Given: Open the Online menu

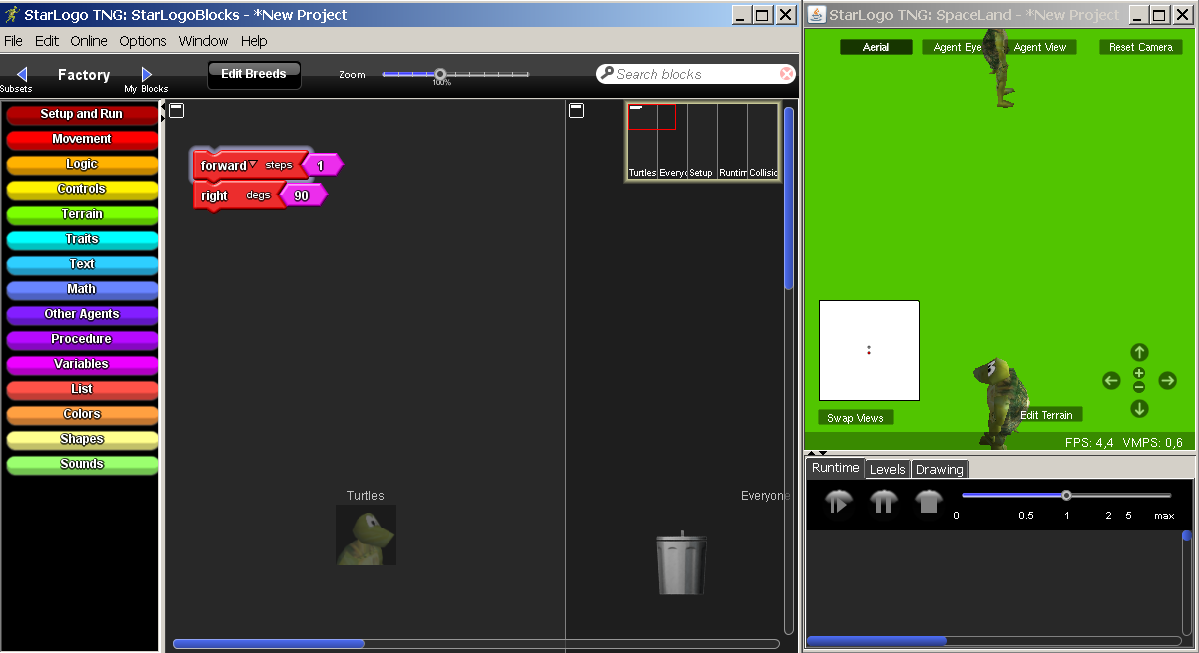Looking at the screenshot, I should (89, 41).
